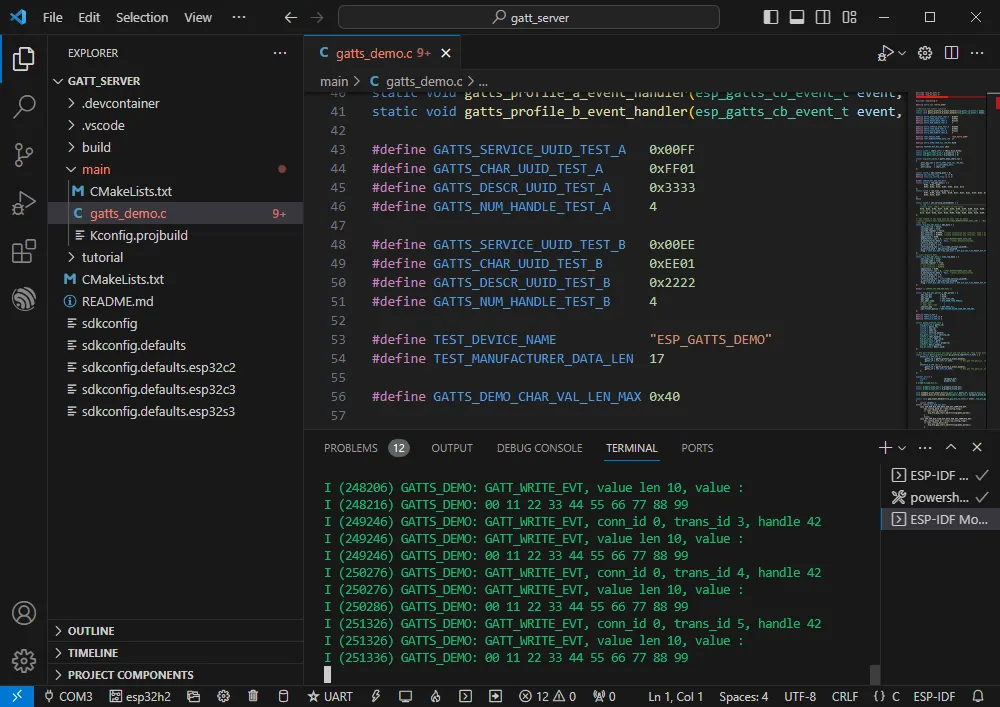Open the Extensions view

pos(24,252)
